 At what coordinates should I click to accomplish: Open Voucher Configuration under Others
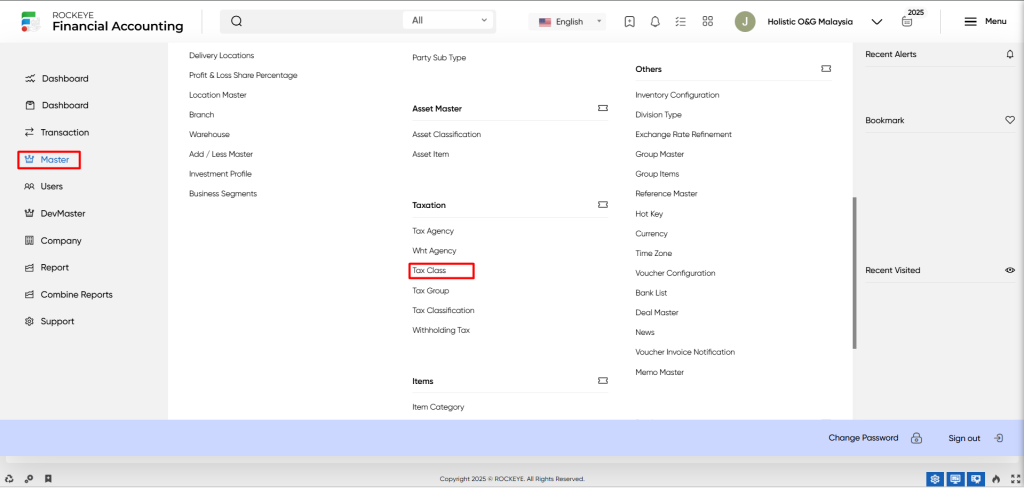click(675, 273)
